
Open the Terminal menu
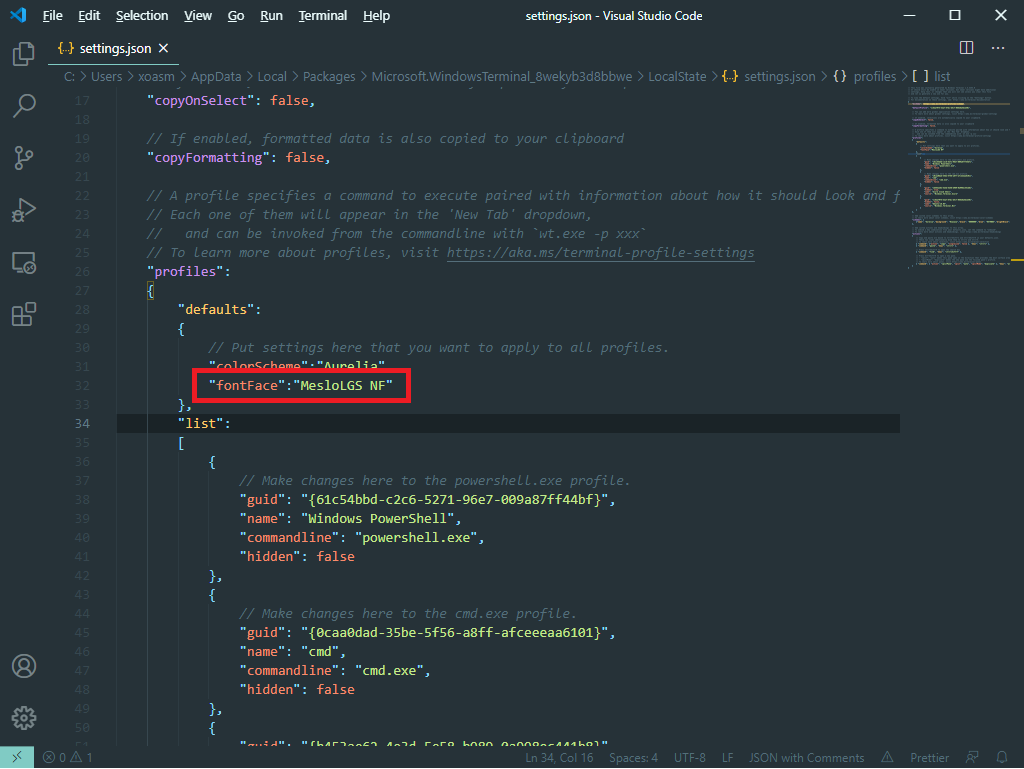tap(323, 16)
